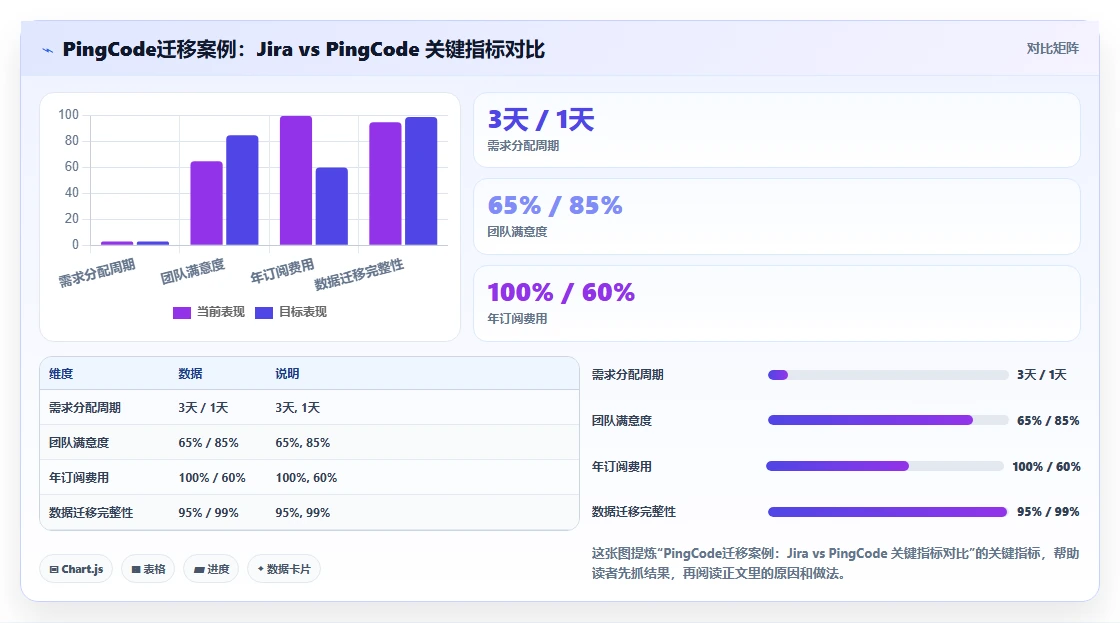Click the blue 年订阅费用 target bar in chart
This screenshot has width=1120, height=623.
[x=331, y=206]
